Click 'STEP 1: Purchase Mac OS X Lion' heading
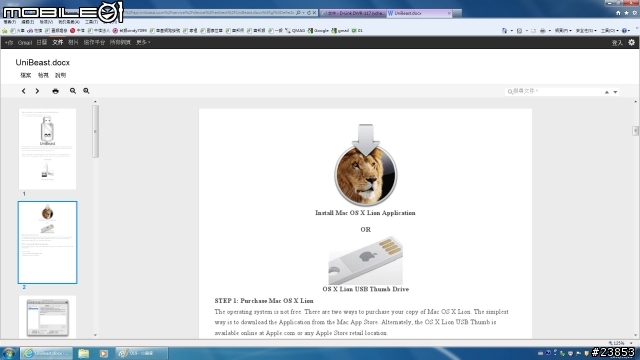640x360 pixels. (x=264, y=301)
